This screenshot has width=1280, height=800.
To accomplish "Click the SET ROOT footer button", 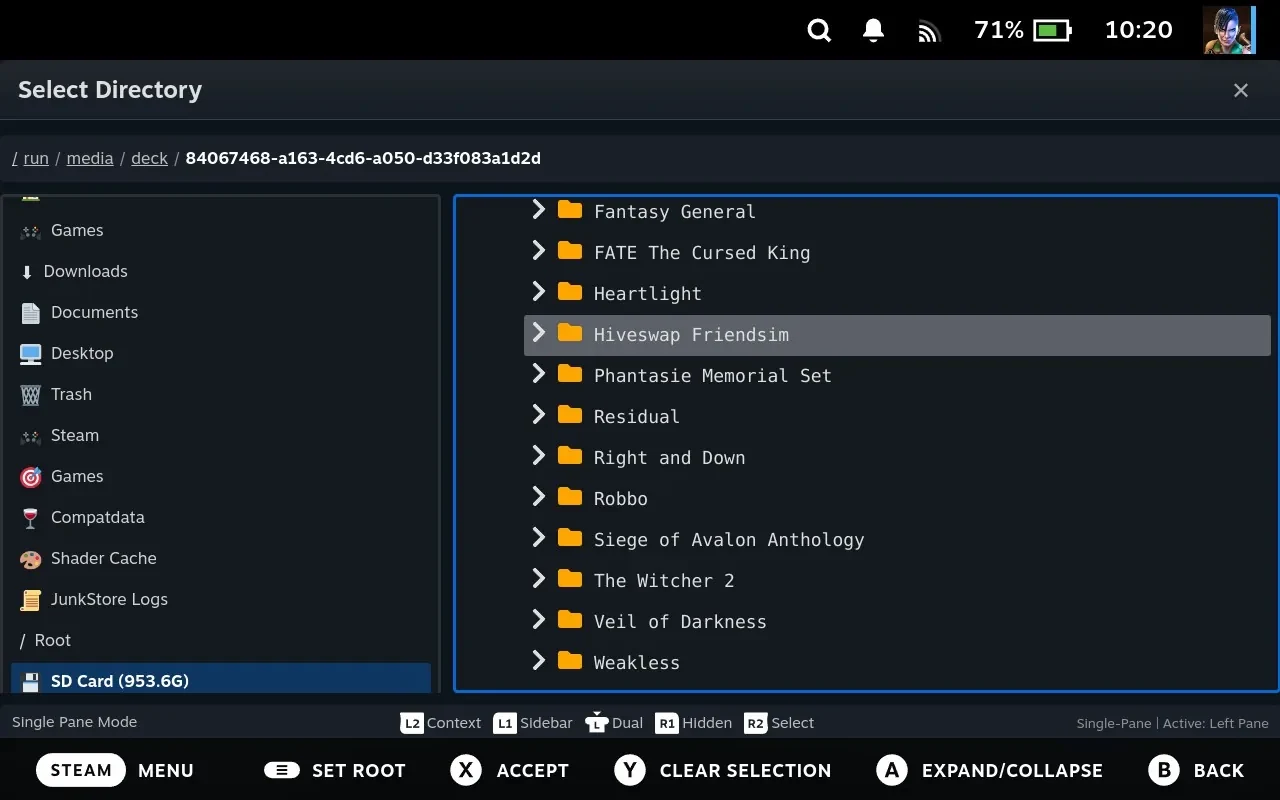I will tap(335, 770).
